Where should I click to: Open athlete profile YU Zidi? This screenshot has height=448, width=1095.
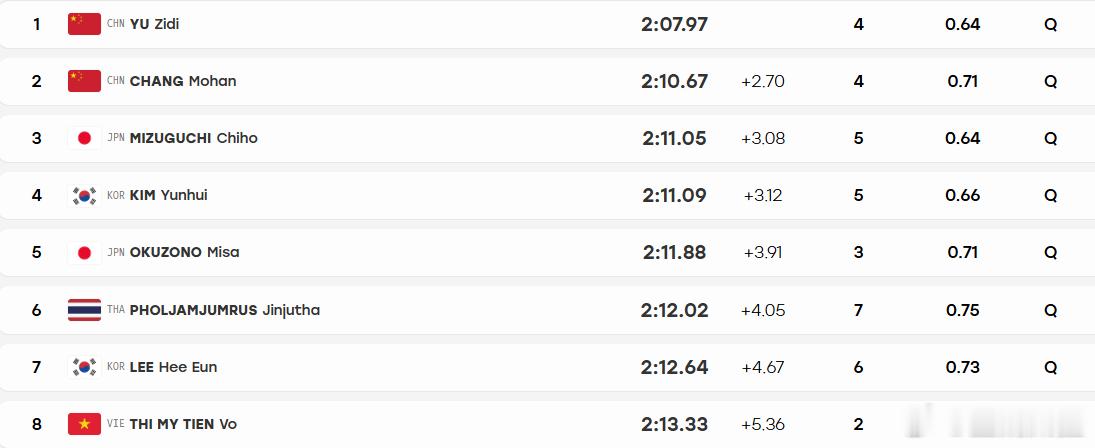154,24
